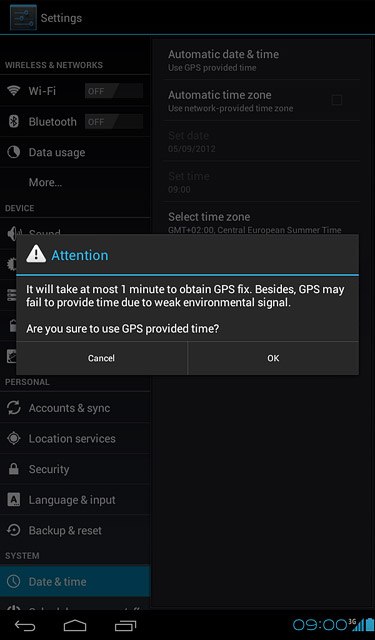Open Data usage via its pie icon
The height and width of the screenshot is (640, 375).
point(14,152)
